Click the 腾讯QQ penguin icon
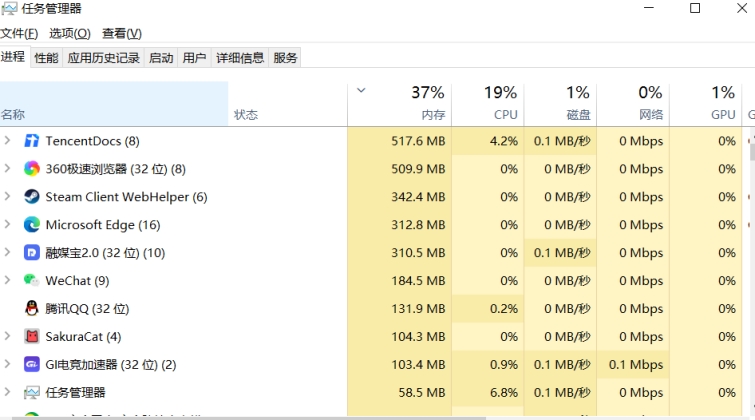 tap(32, 309)
